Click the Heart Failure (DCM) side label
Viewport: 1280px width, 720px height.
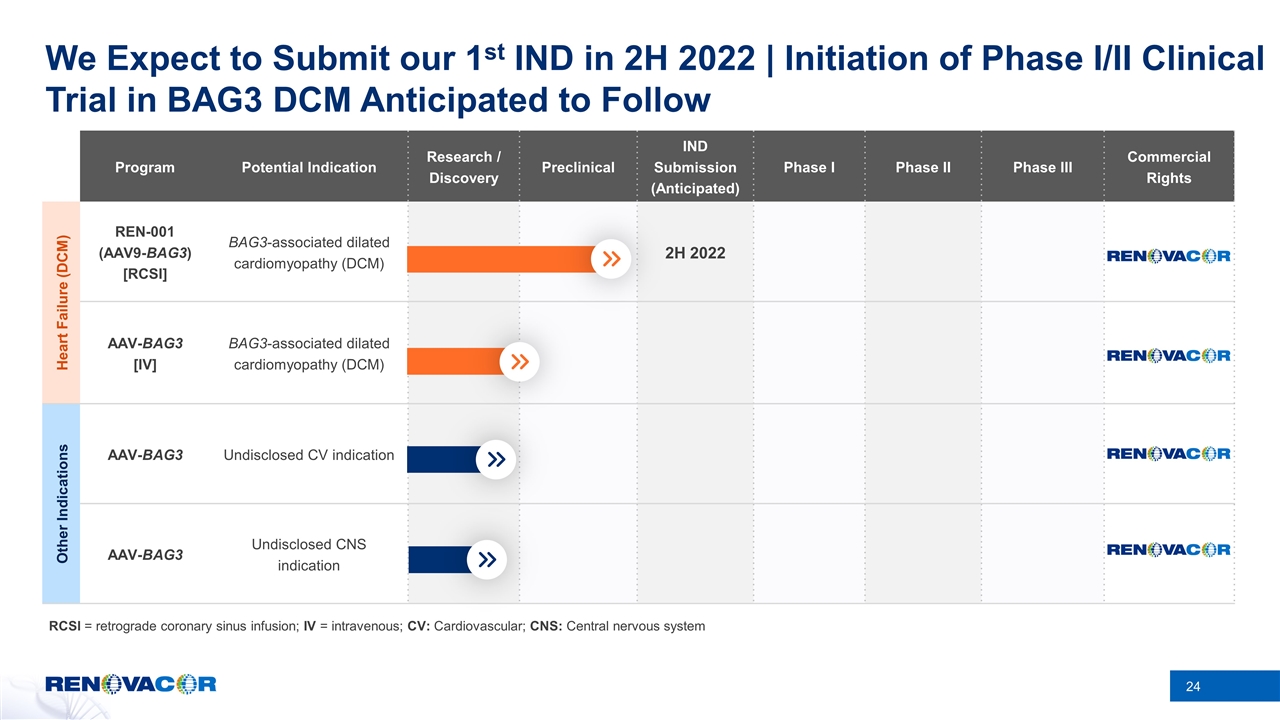click(x=61, y=302)
